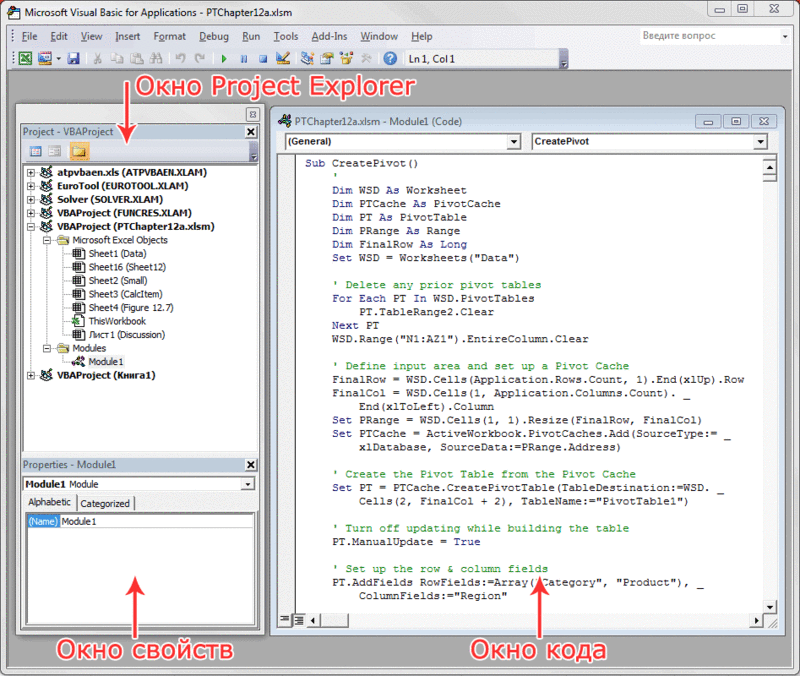Run the macro with the green play icon
This screenshot has width=800, height=676.
[x=224, y=59]
